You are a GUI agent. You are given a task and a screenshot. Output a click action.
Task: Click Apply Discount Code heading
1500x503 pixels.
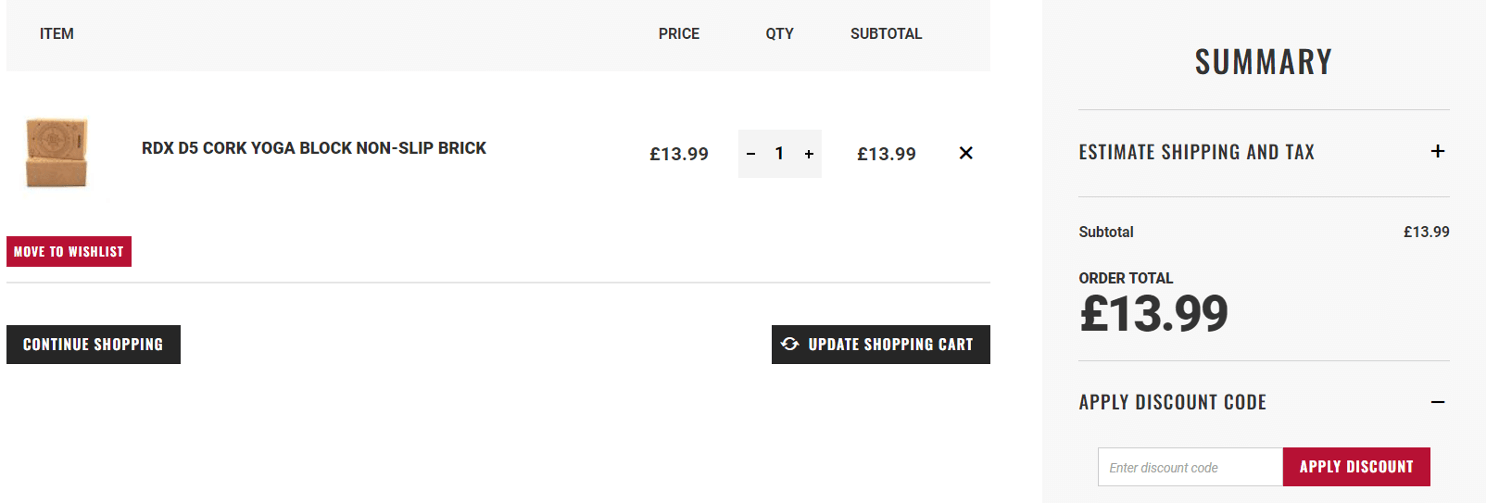(1172, 402)
